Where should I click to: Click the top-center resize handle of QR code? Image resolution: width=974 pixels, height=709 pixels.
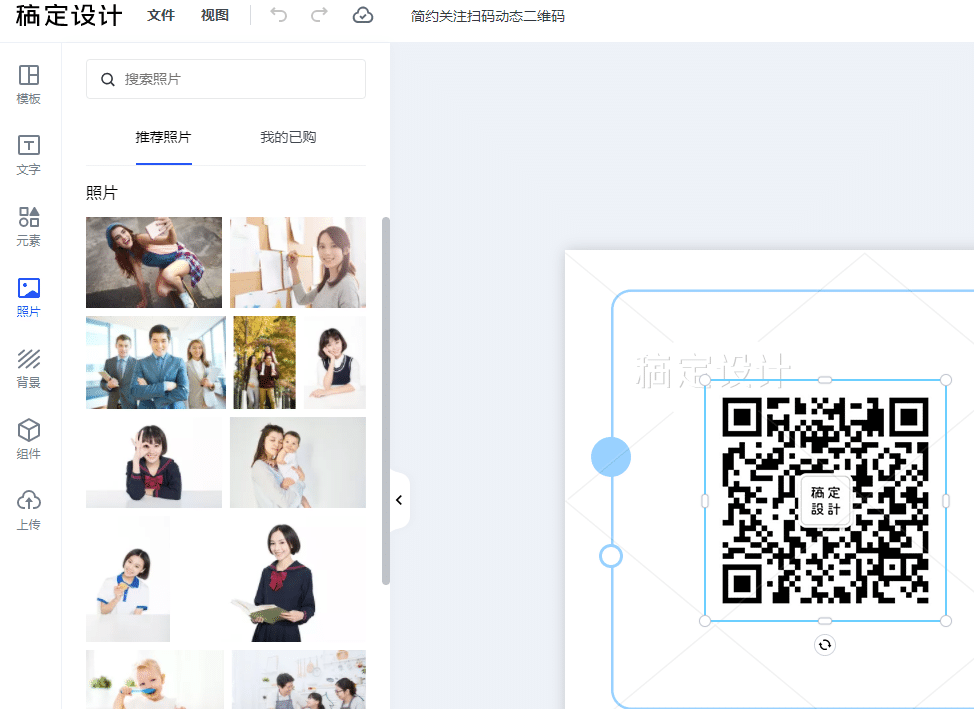(825, 380)
